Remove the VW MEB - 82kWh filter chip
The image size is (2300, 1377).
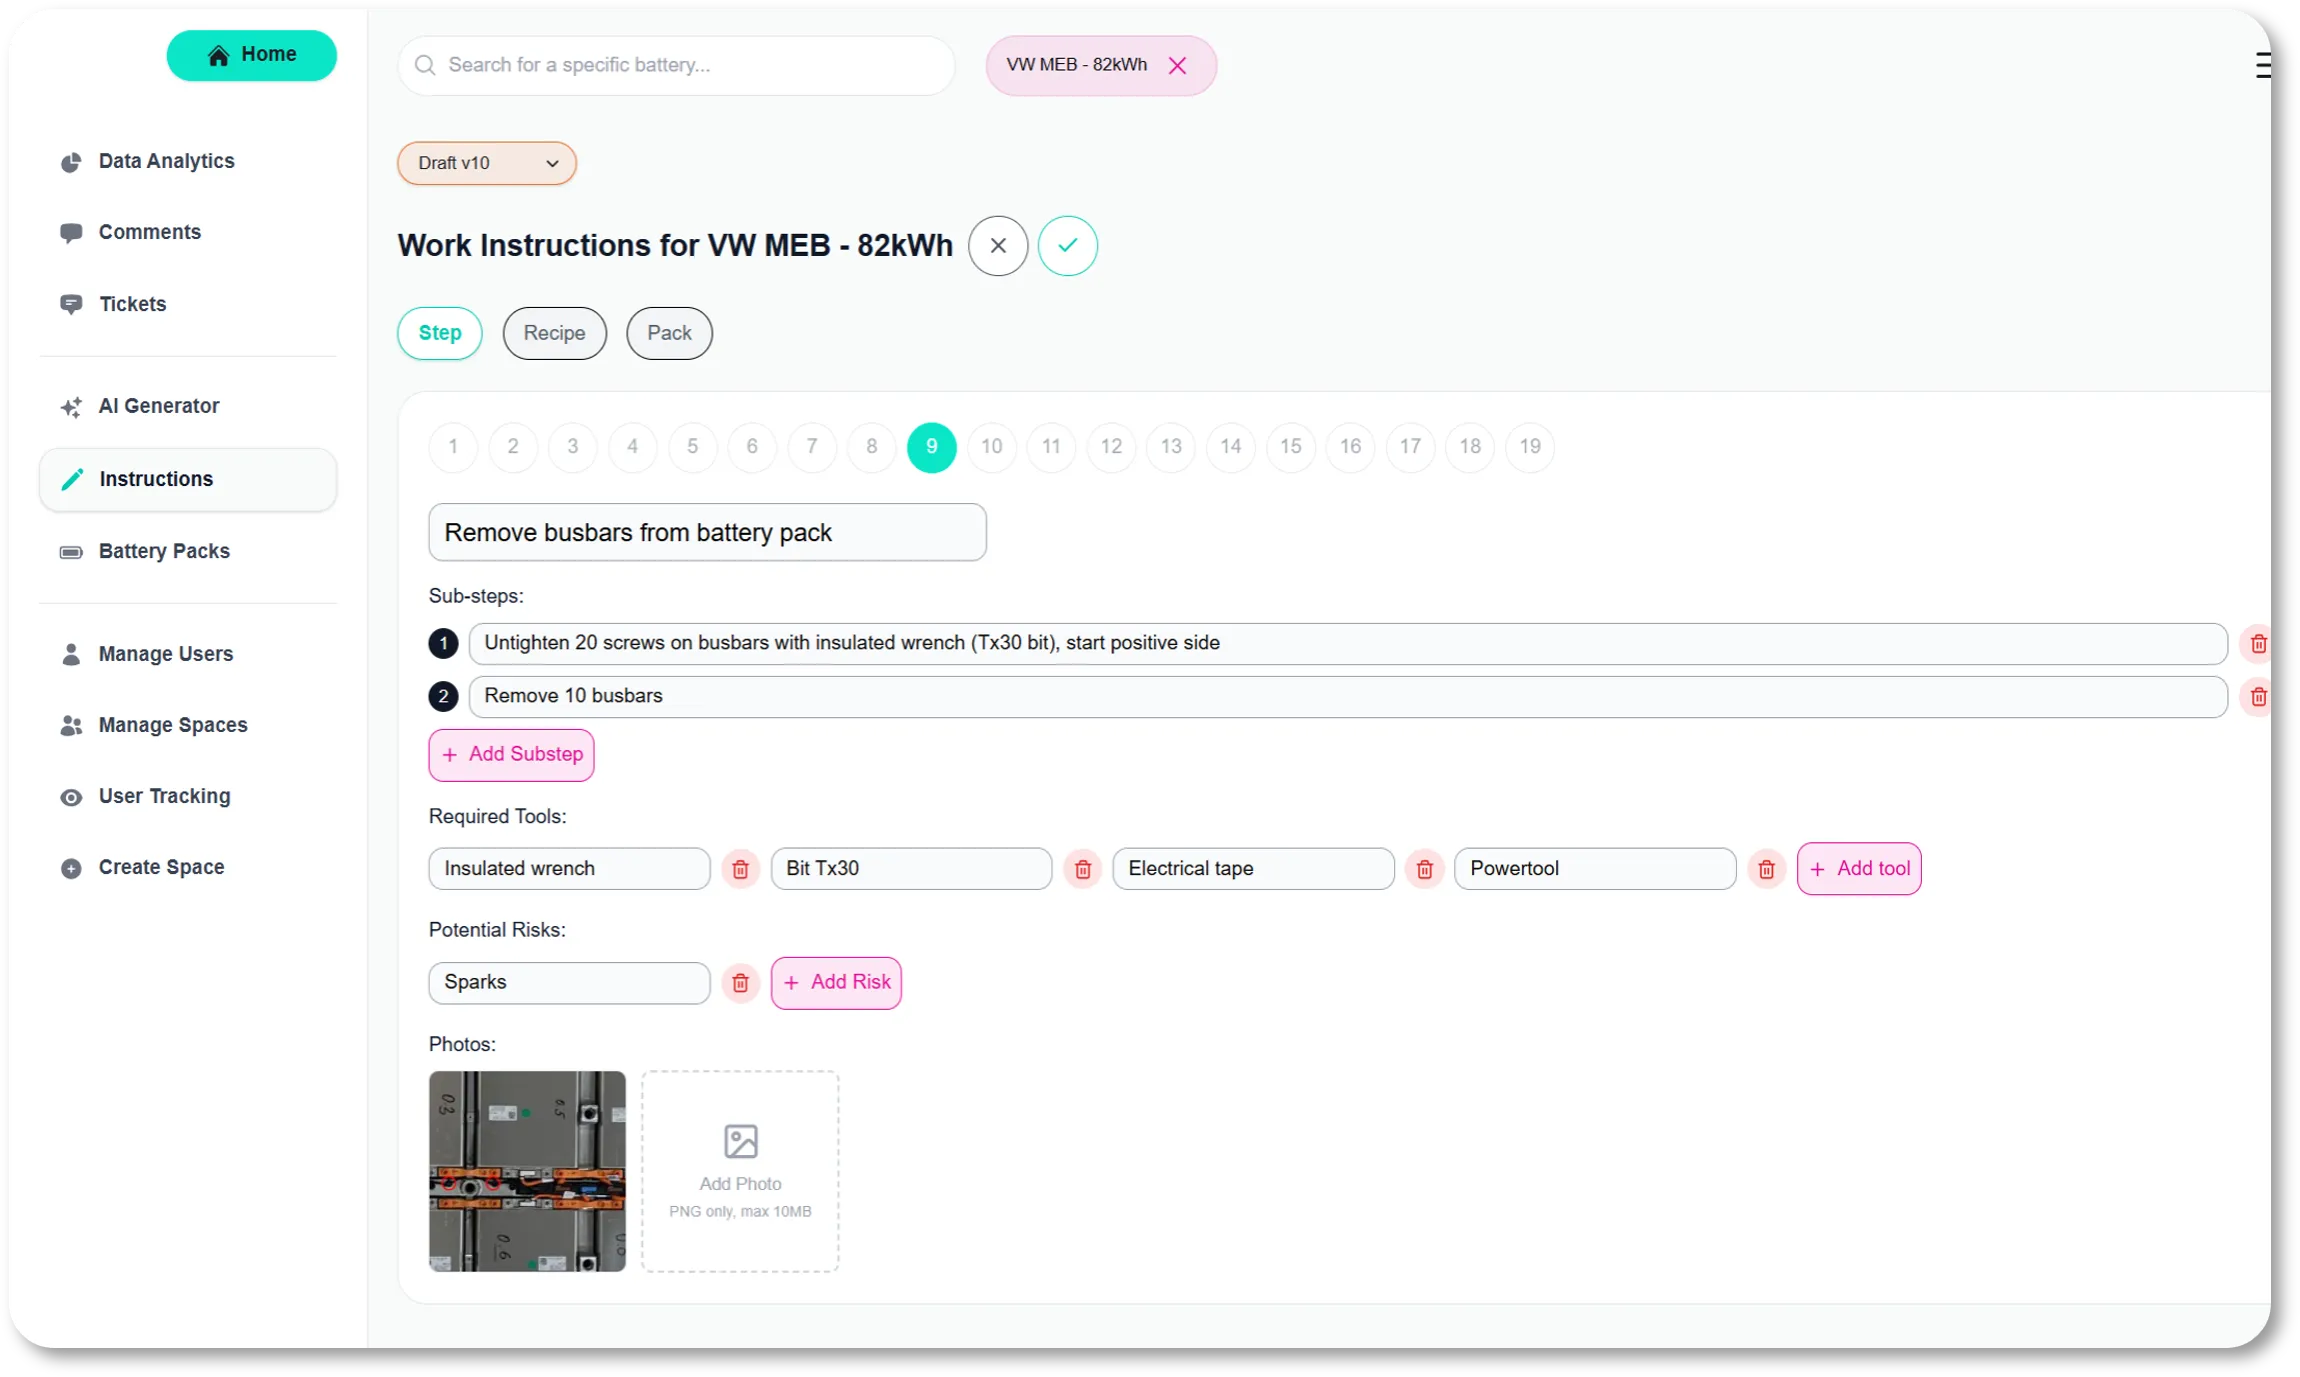click(x=1177, y=65)
